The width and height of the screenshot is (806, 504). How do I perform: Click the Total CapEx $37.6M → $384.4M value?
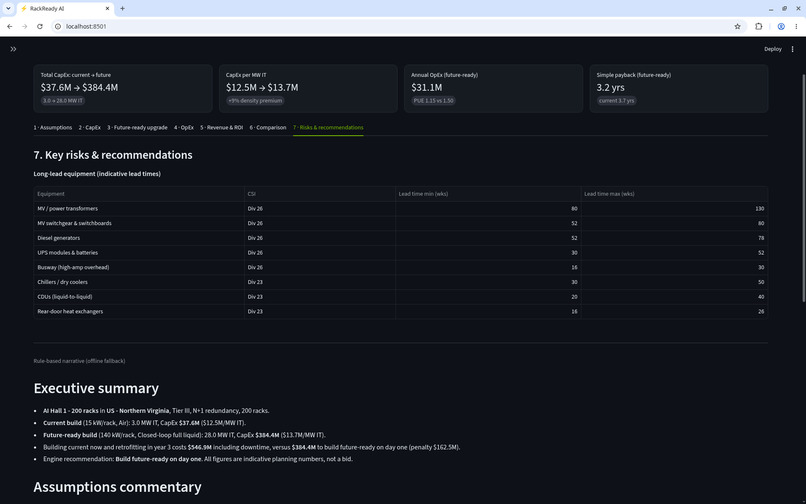point(79,87)
